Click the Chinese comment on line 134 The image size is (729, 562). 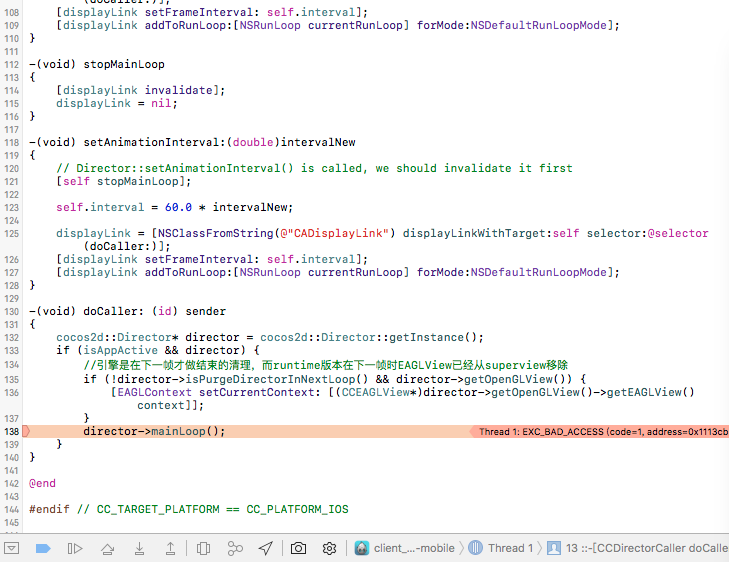coord(325,365)
